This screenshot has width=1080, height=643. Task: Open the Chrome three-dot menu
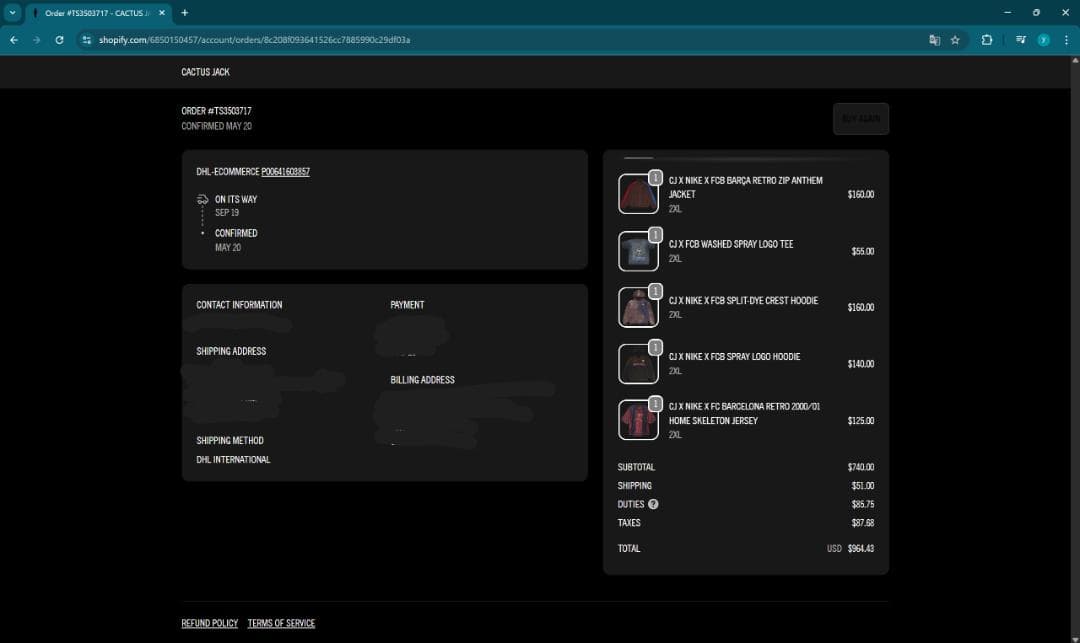pos(1066,40)
